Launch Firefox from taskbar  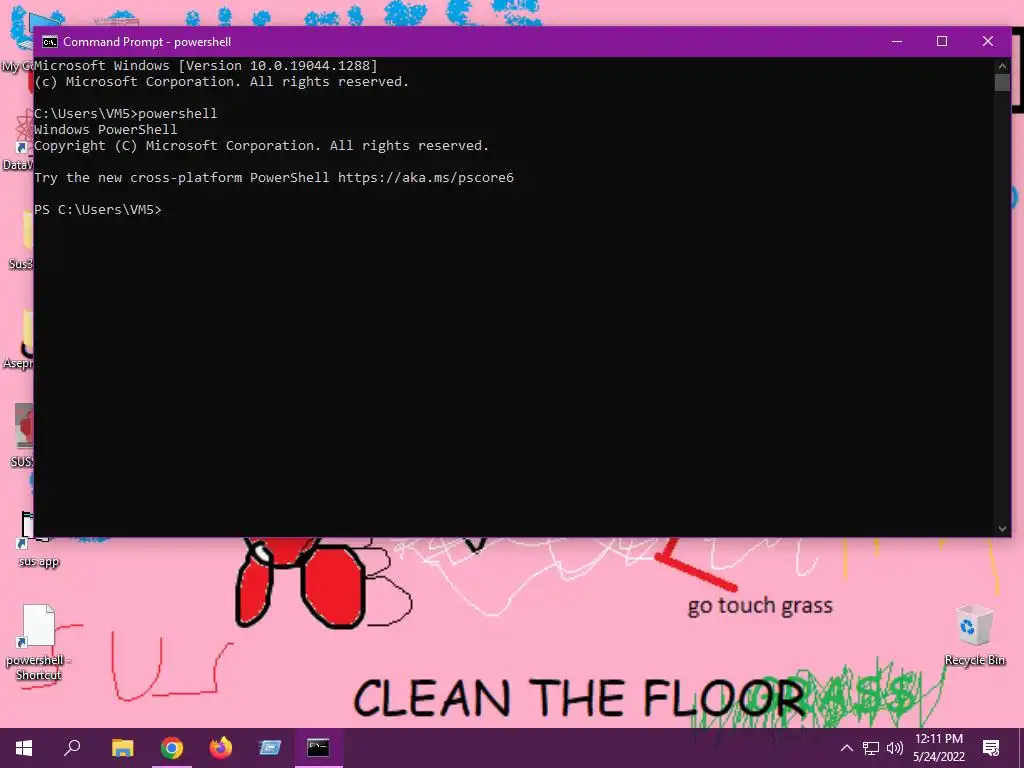(x=221, y=748)
